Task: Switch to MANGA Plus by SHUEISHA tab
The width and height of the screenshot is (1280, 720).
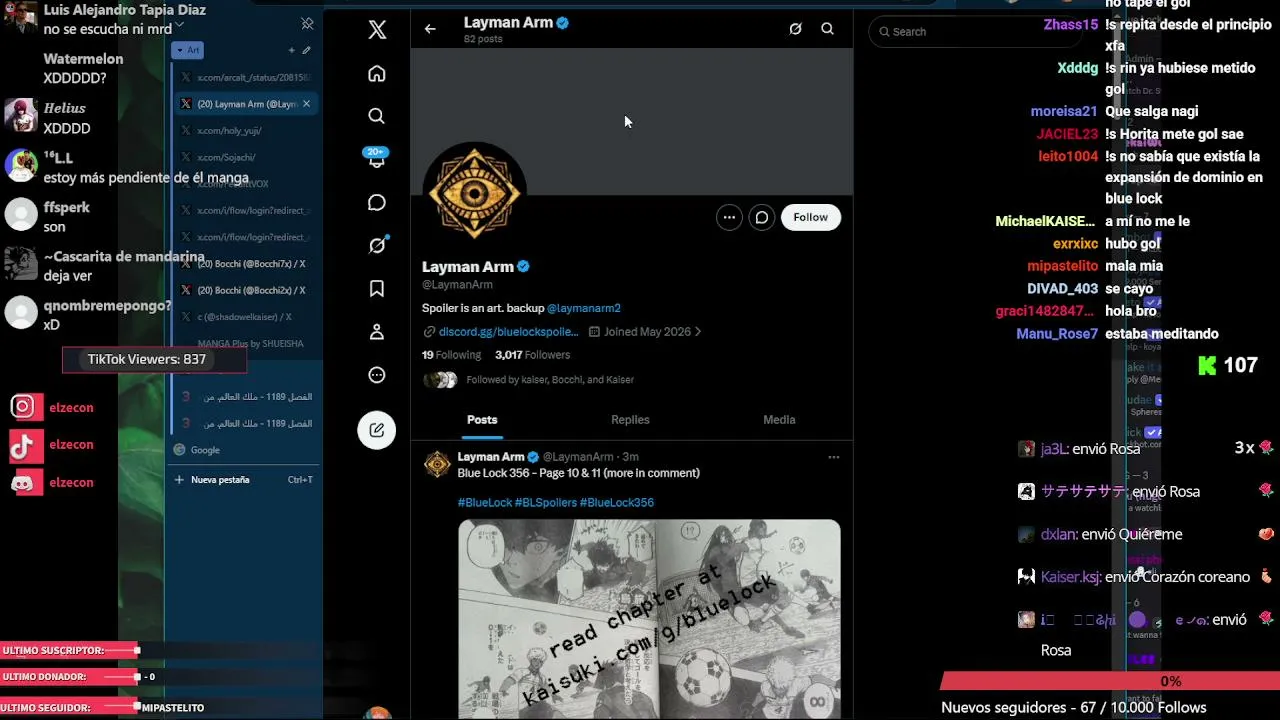Action: pos(246,344)
